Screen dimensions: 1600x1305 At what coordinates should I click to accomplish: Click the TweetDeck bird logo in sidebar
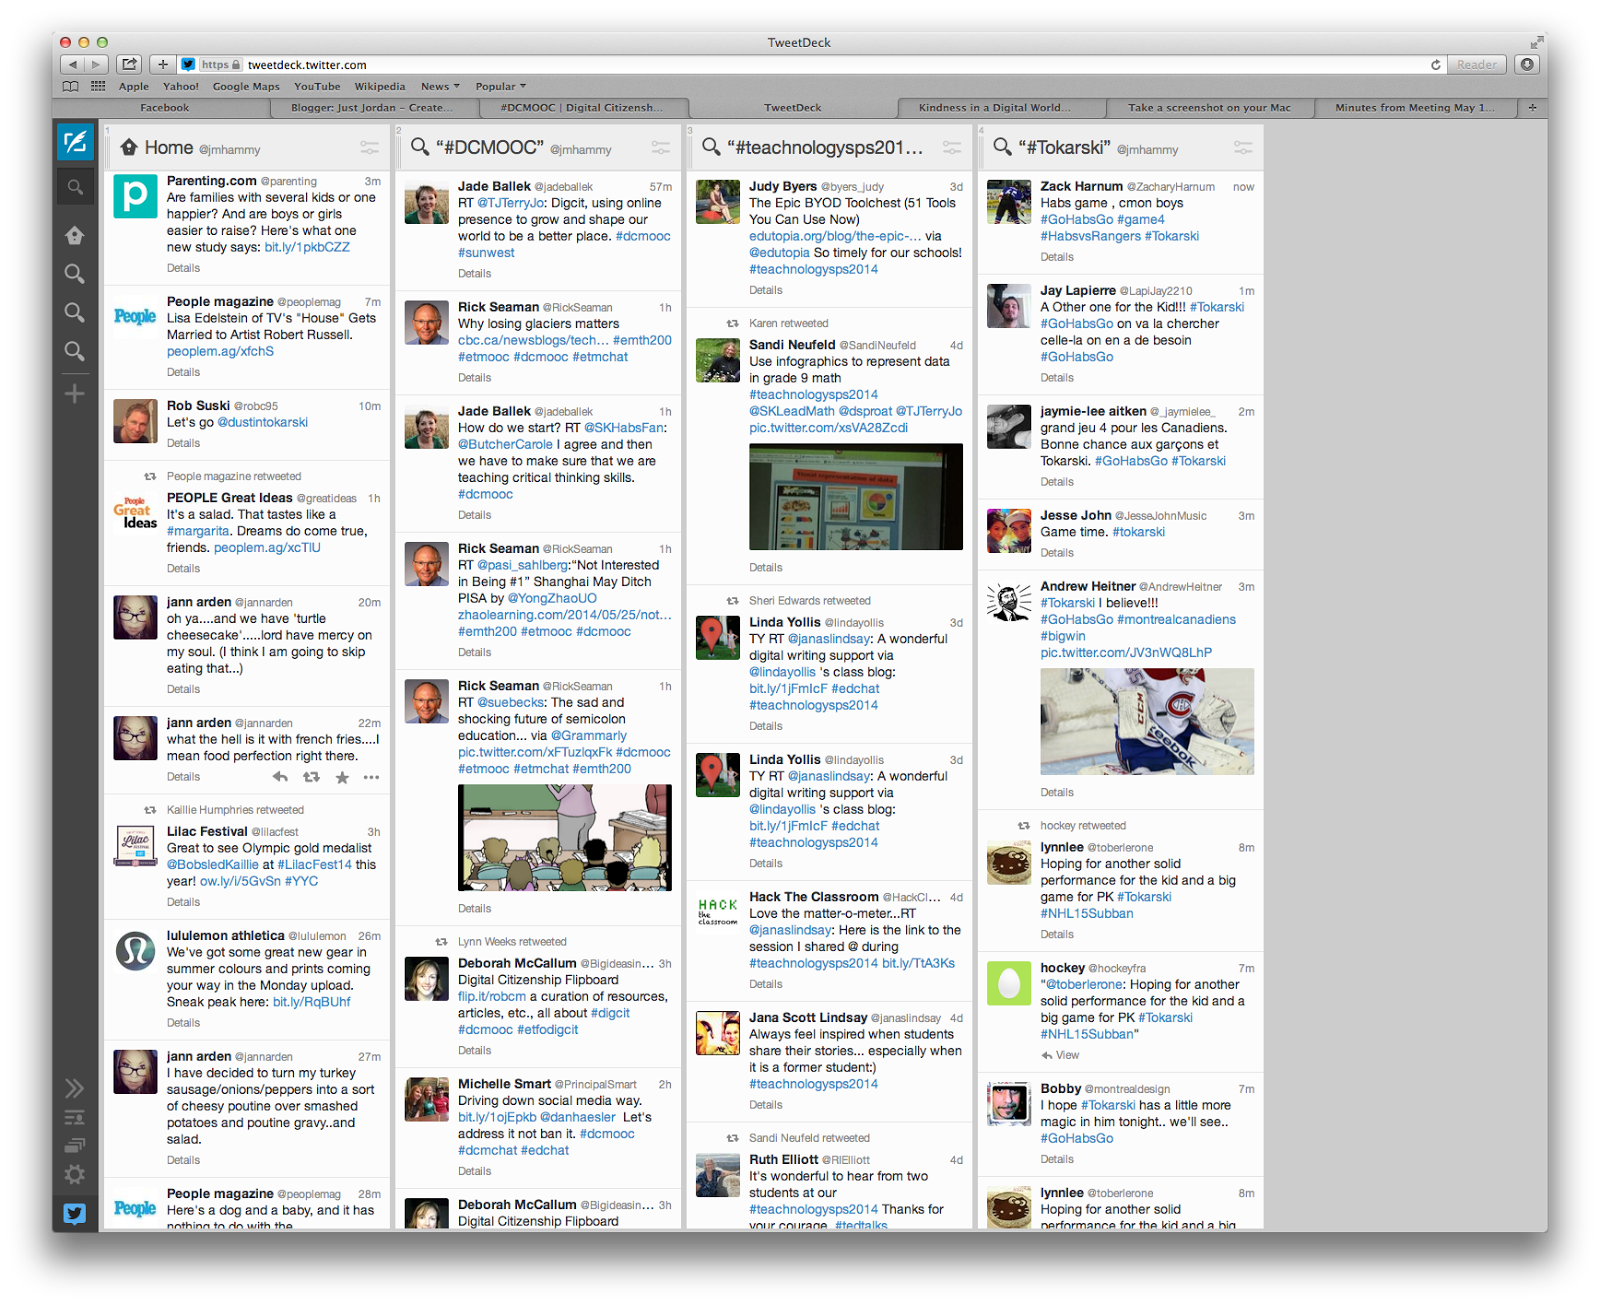tap(75, 1214)
